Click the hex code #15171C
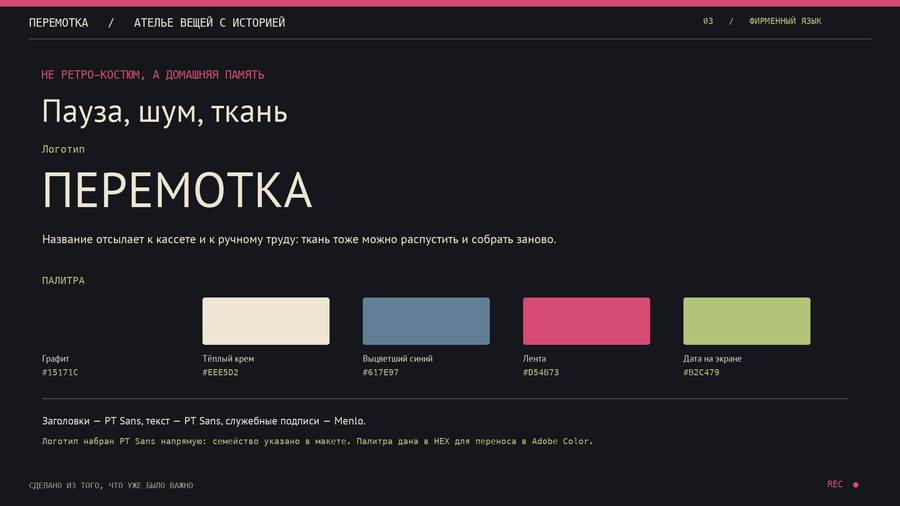The image size is (900, 506). (x=60, y=372)
